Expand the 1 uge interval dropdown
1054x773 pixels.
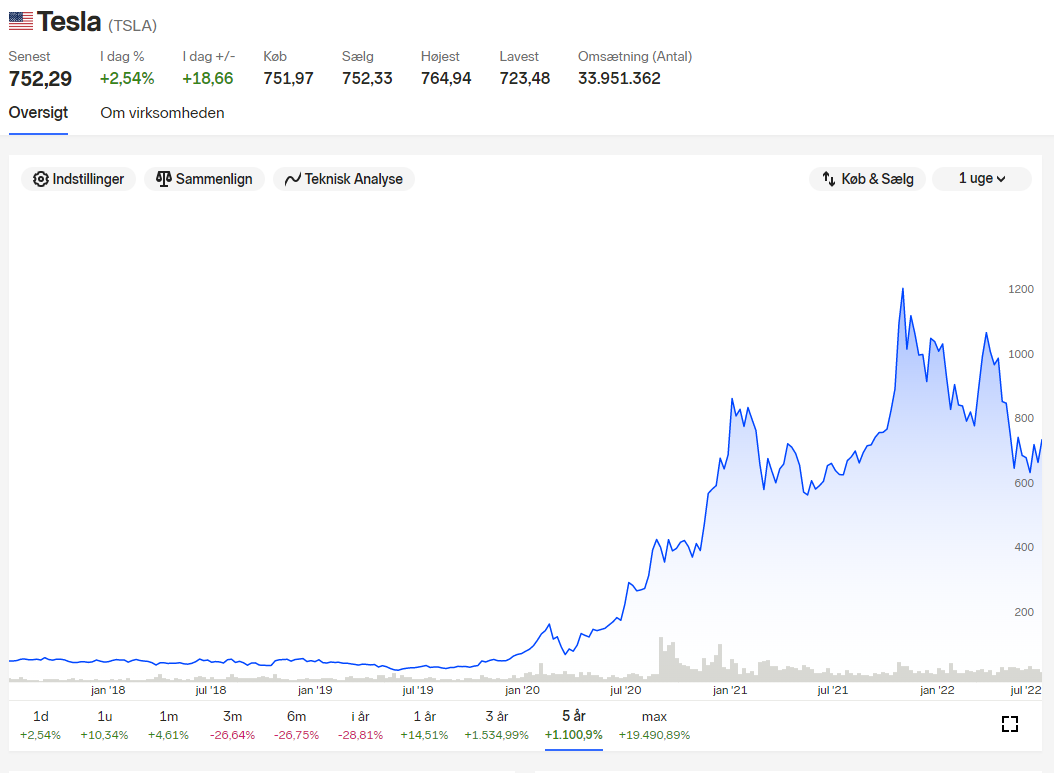[981, 179]
